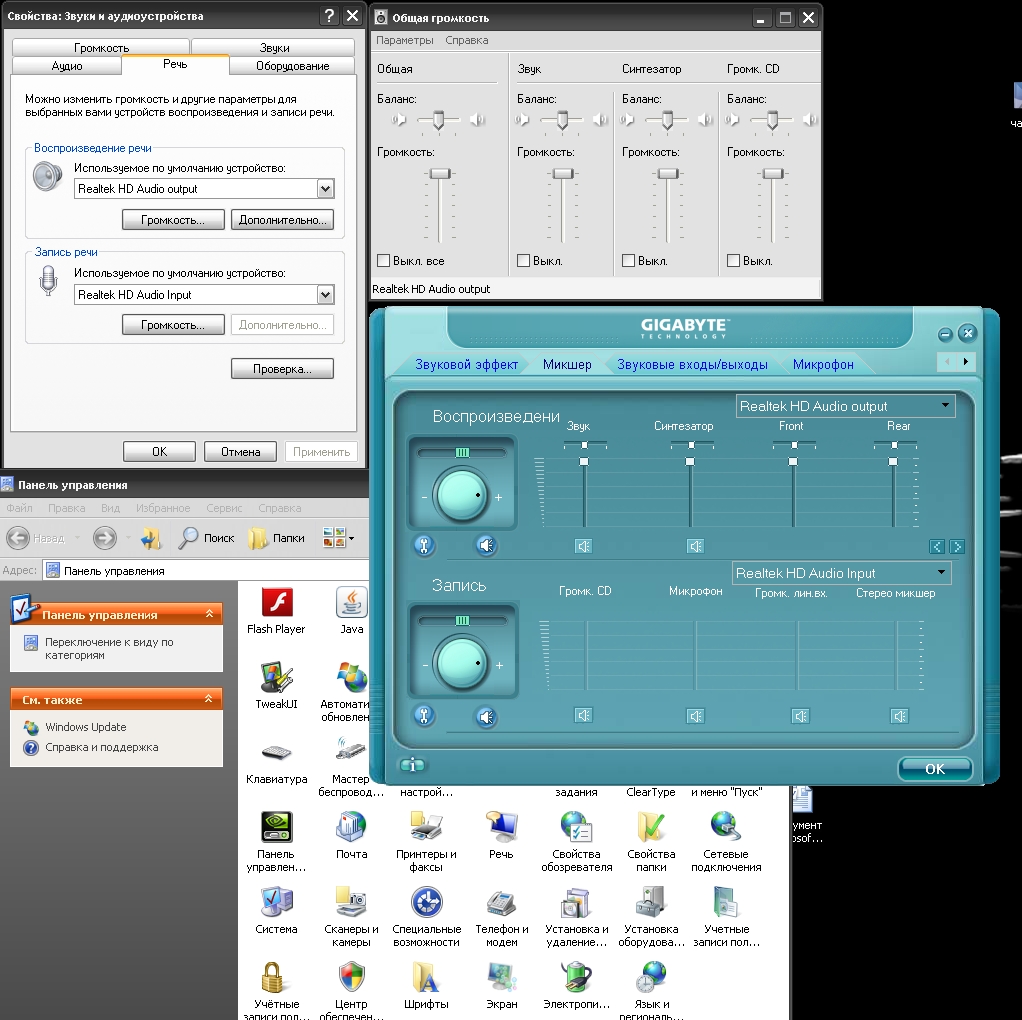Click the Общая volume slider thumb
Screen dimensions: 1022x1020
[x=440, y=173]
